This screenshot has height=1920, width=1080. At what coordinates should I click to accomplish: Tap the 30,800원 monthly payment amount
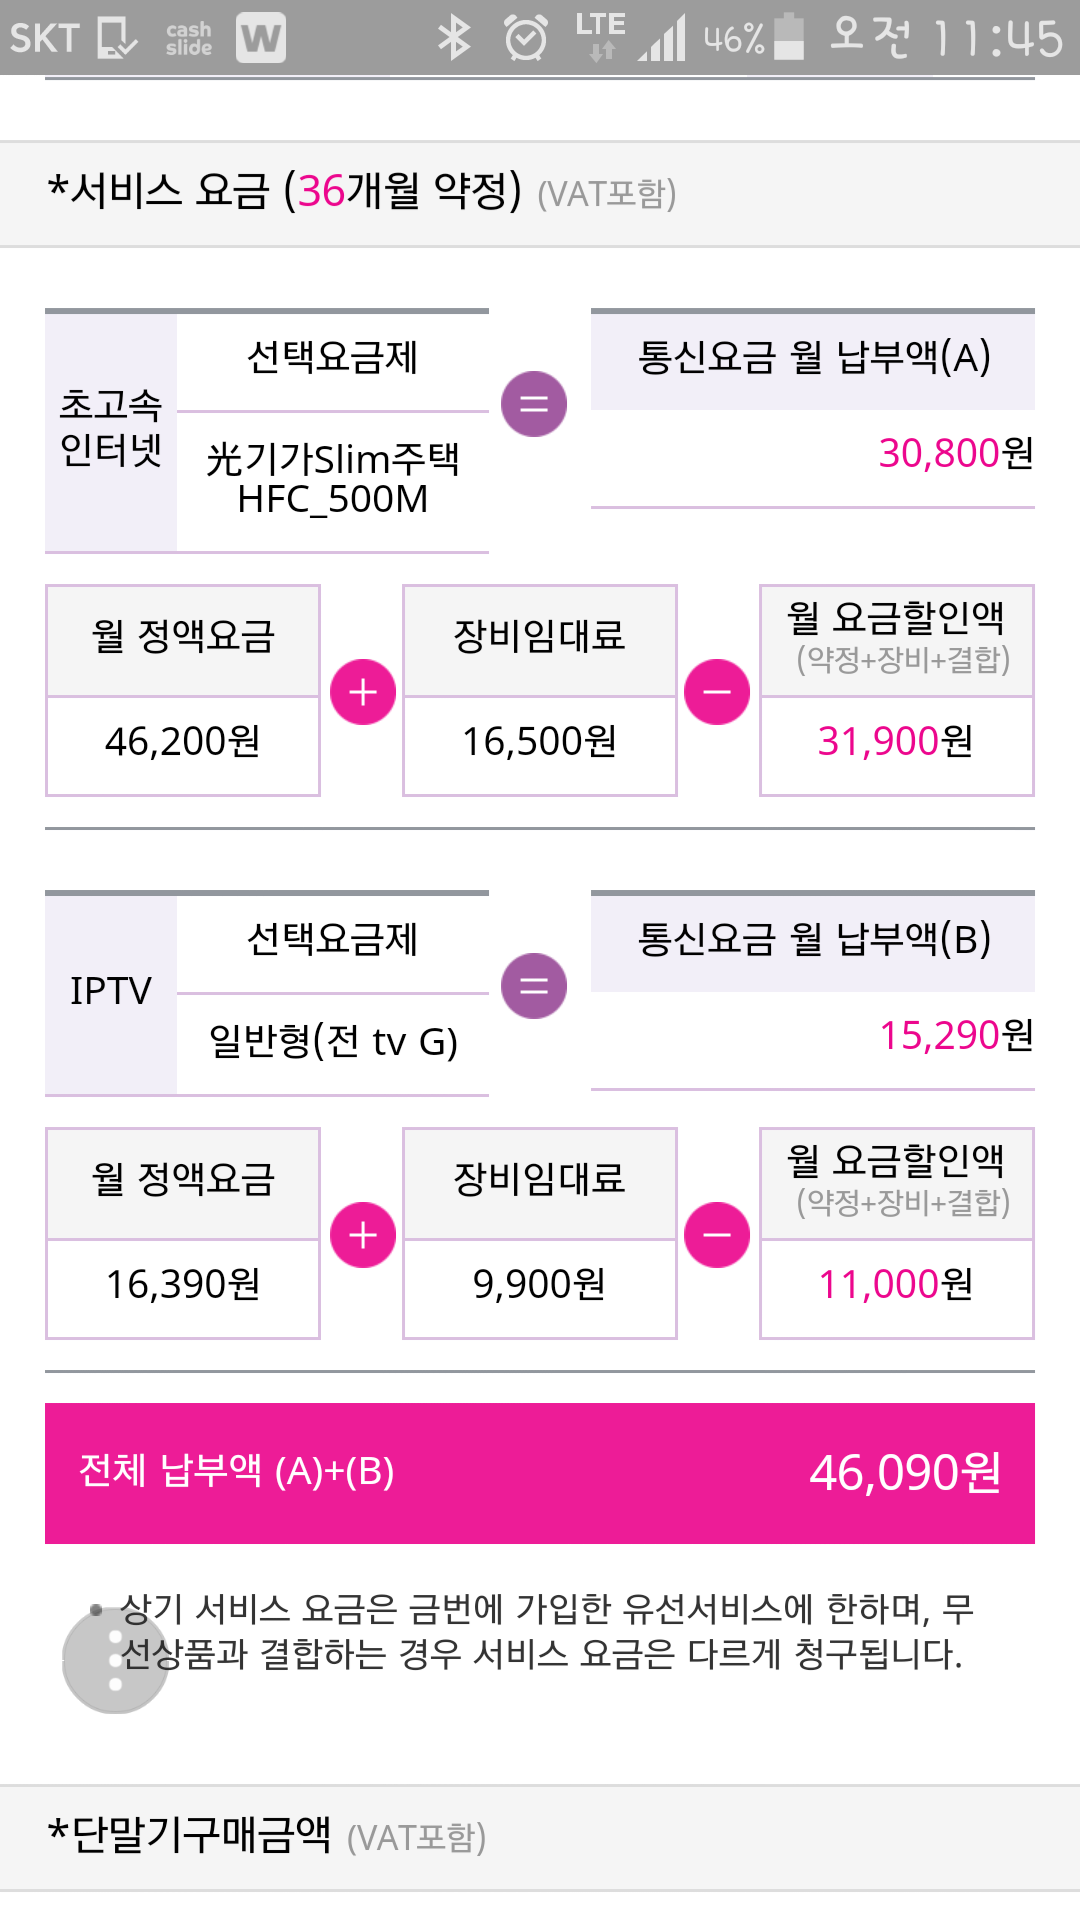(x=955, y=454)
